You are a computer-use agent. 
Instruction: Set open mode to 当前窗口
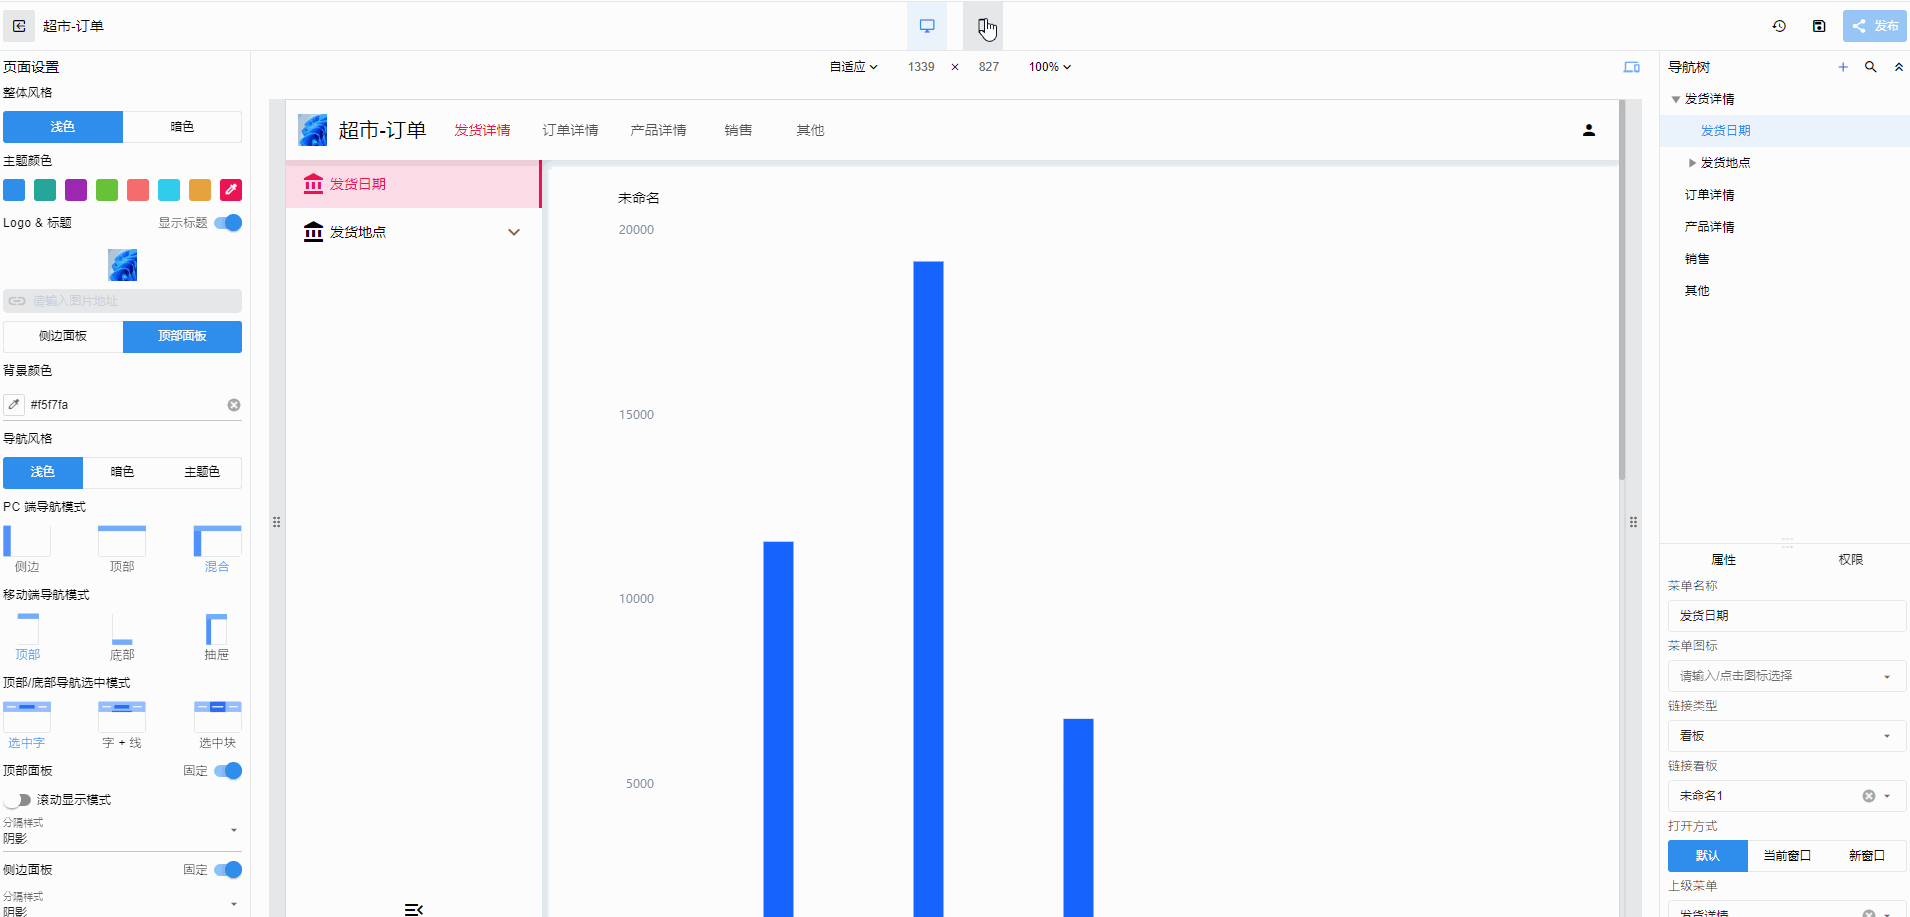[1787, 856]
